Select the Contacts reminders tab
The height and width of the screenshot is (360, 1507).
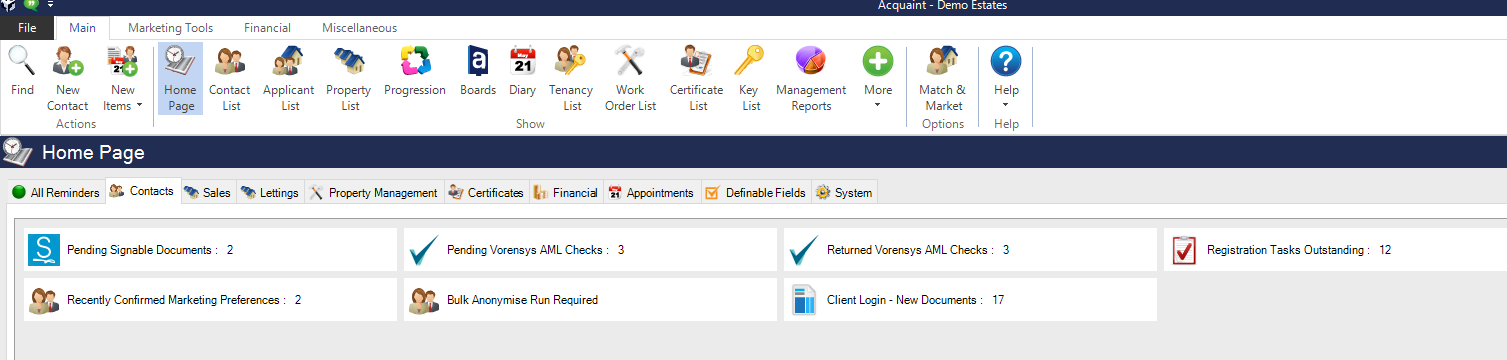(x=142, y=191)
